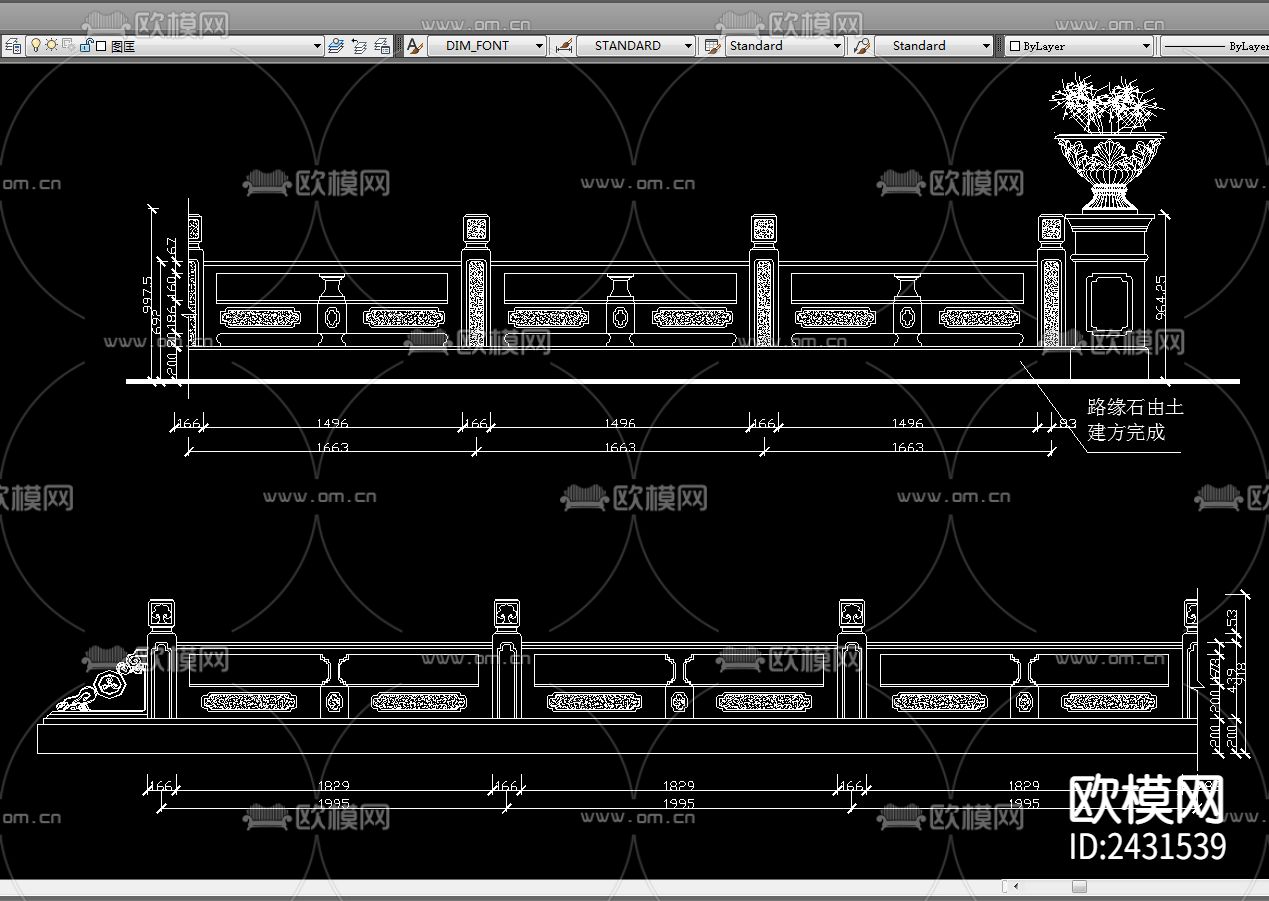The width and height of the screenshot is (1269, 901).
Task: Open the Table Style icon
Action: (712, 46)
